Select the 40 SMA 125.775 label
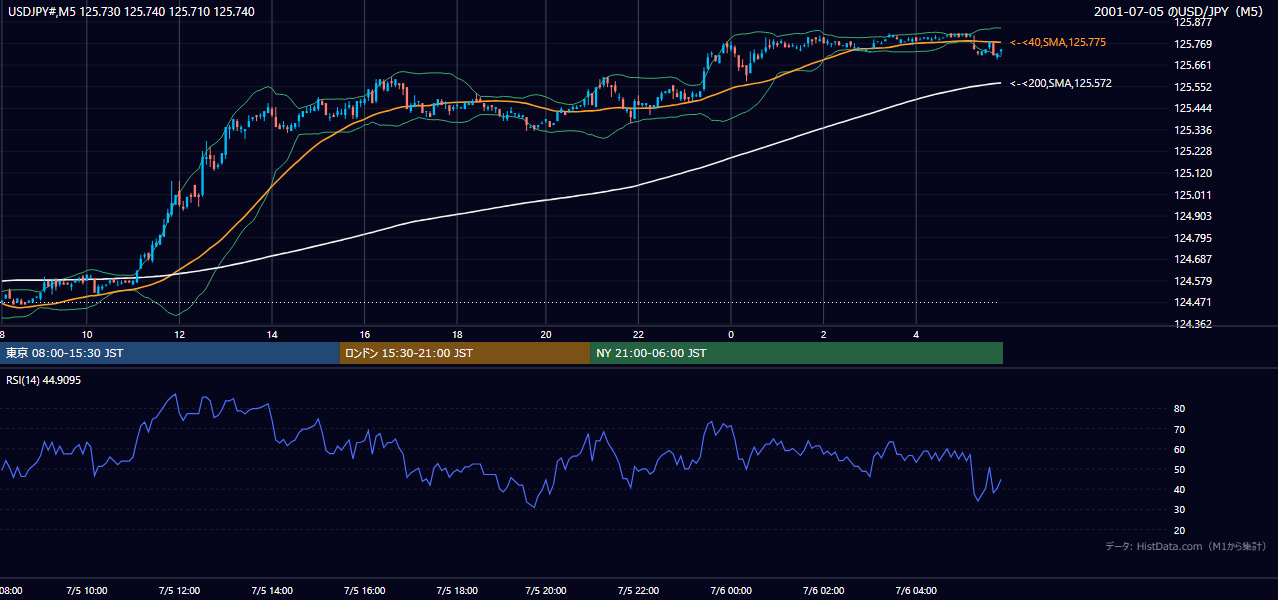 [1058, 43]
